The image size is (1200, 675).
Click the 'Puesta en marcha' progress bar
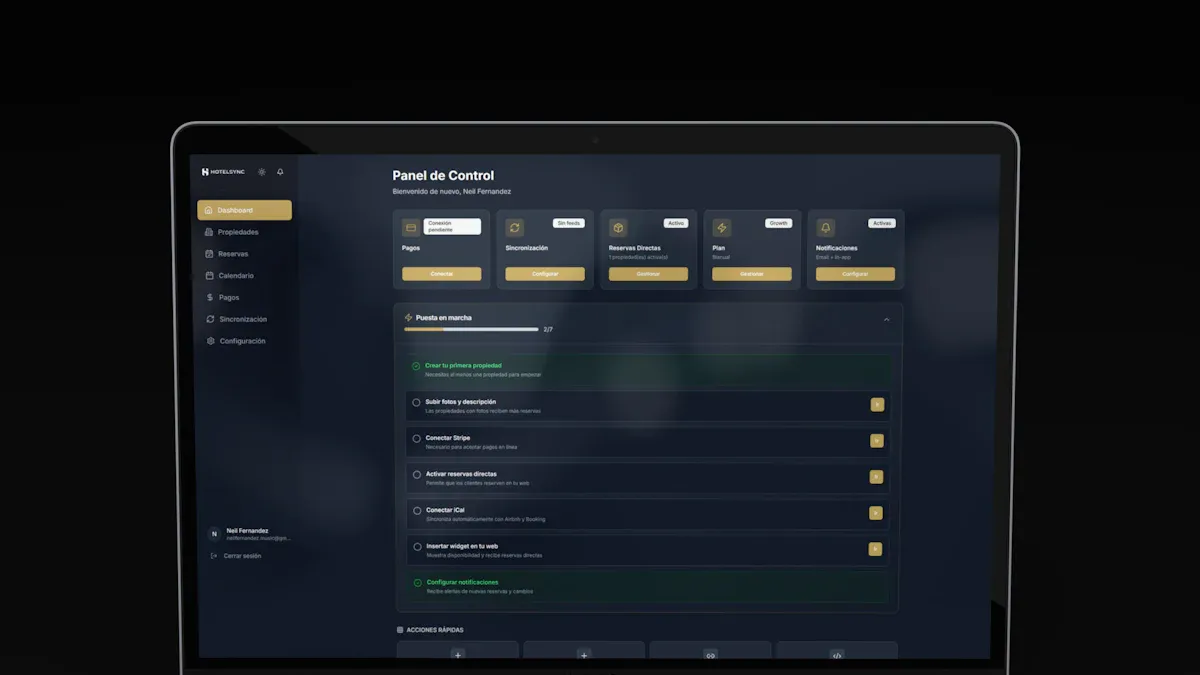tap(471, 329)
